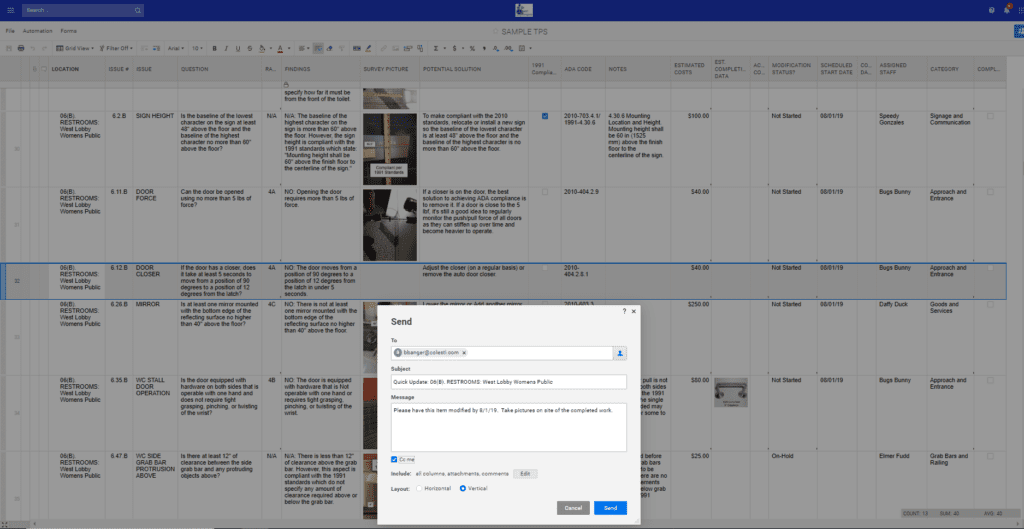Toggle the wrap text icon
The image size is (1024, 529).
pos(318,48)
